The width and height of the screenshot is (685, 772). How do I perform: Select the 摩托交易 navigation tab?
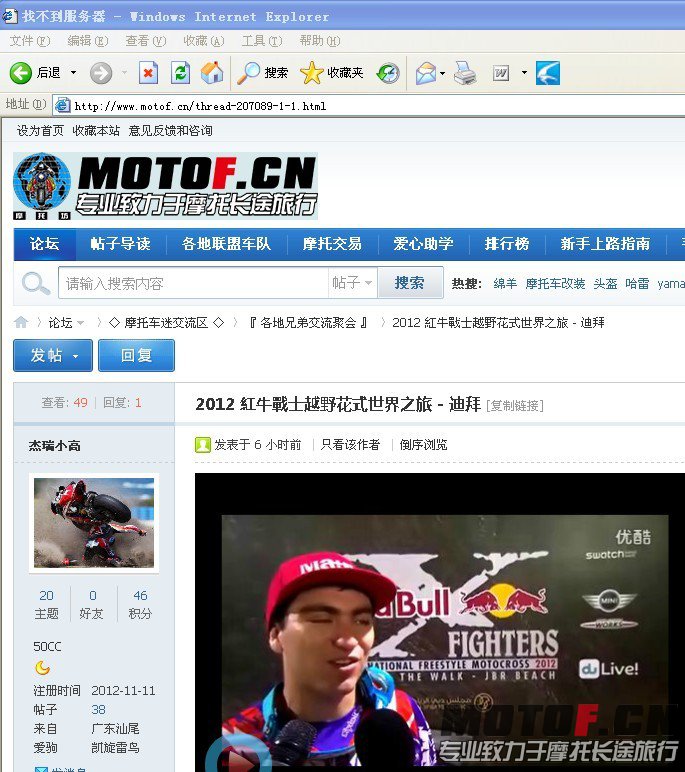click(332, 244)
